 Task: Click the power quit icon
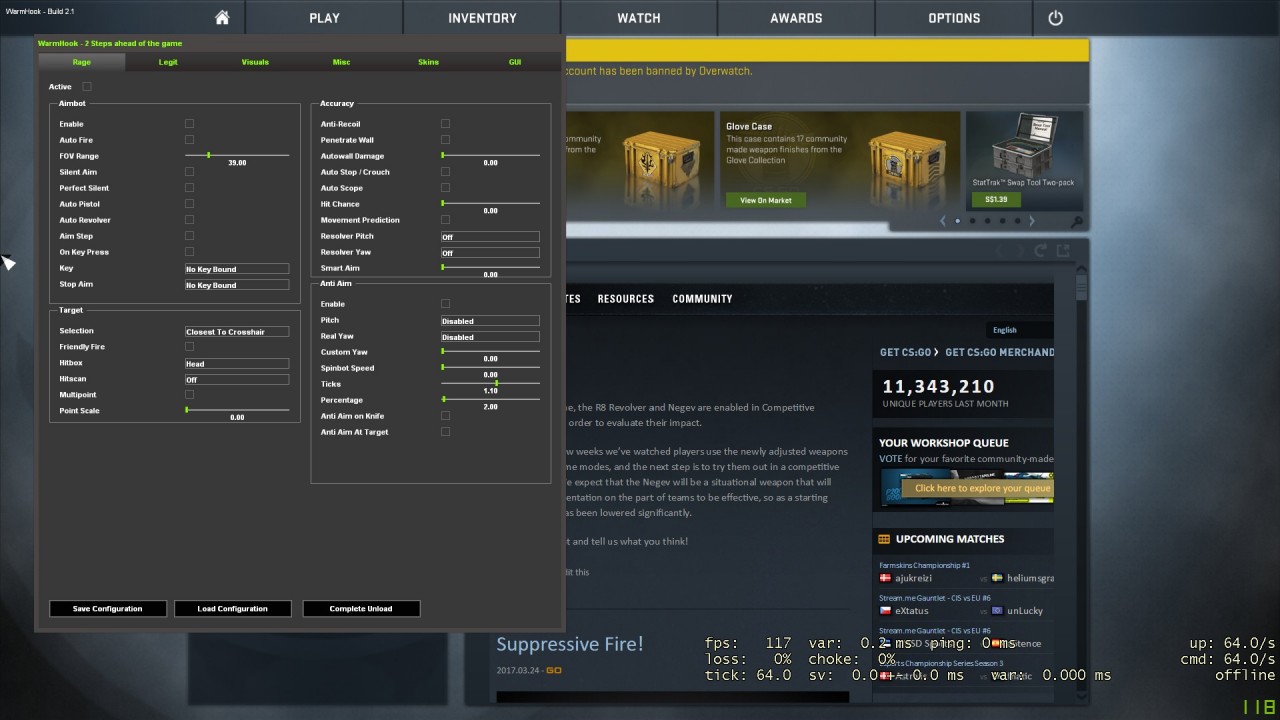pos(1055,18)
